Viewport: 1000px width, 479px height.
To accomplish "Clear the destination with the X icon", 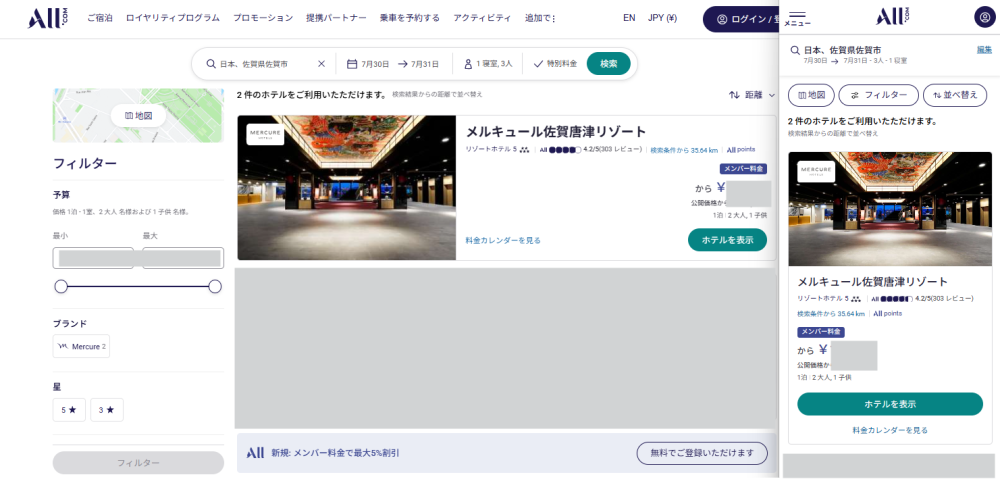I will tap(321, 64).
